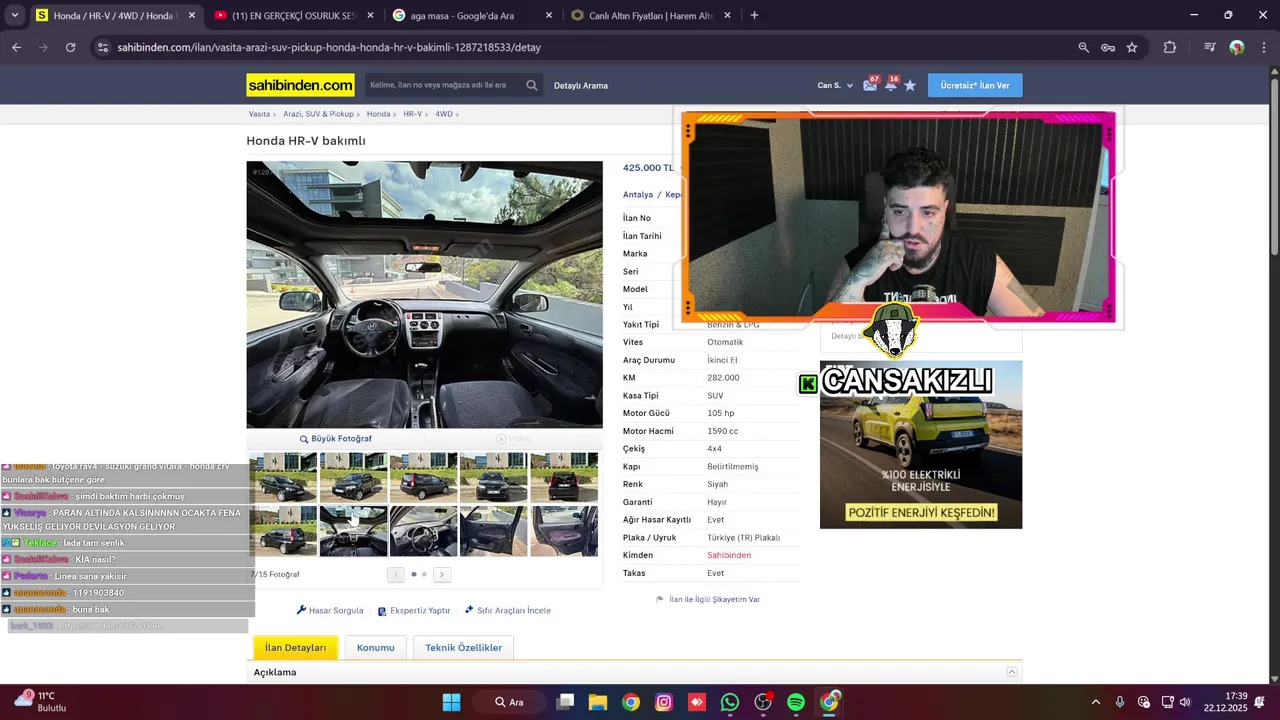Open the password key icon in address bar
This screenshot has height=720, width=1280.
pyautogui.click(x=1108, y=47)
